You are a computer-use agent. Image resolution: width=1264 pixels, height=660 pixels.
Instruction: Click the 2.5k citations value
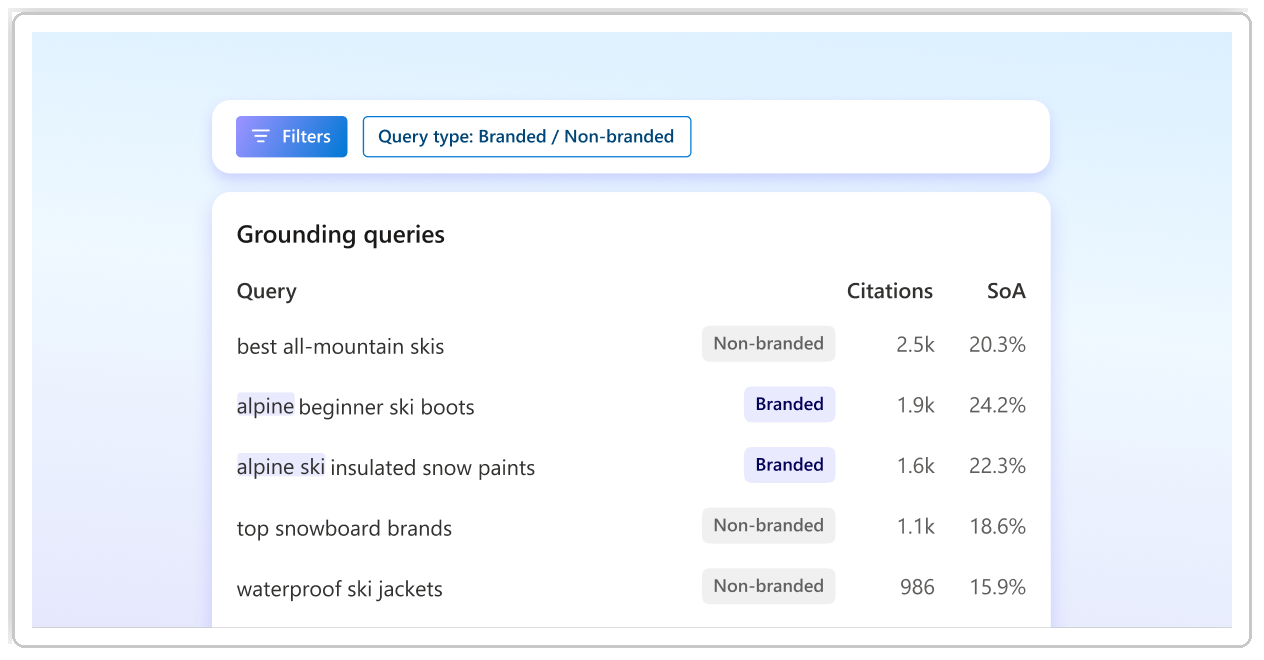click(x=915, y=345)
